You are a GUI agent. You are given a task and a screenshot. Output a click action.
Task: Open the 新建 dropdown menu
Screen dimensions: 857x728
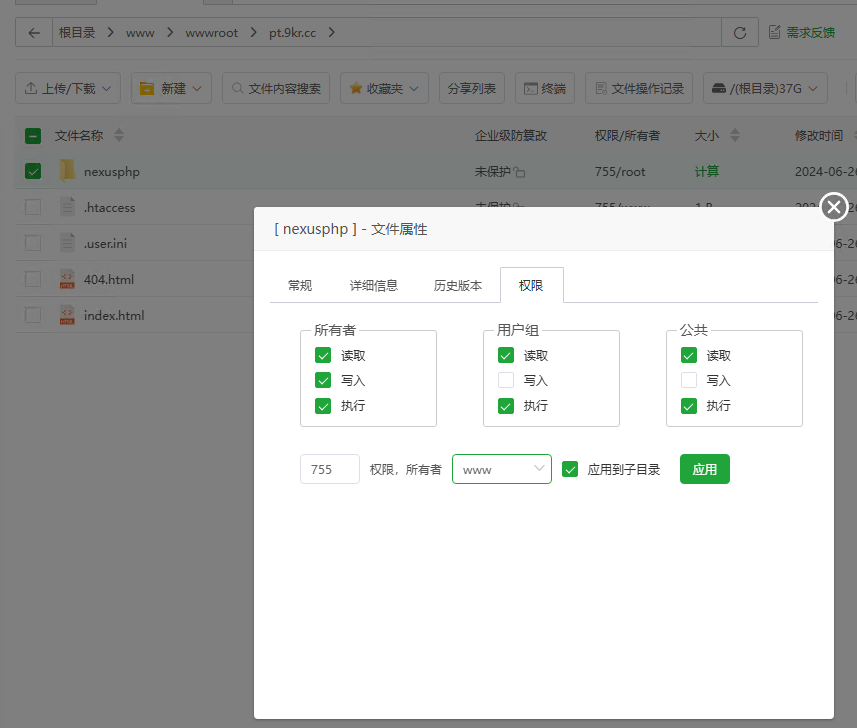171,88
